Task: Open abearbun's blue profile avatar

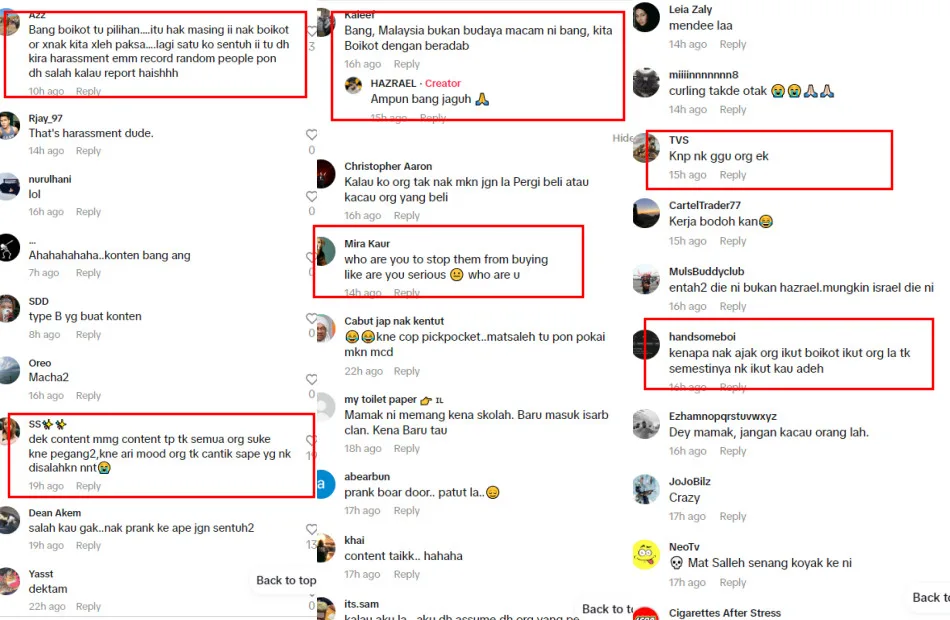Action: [x=325, y=484]
